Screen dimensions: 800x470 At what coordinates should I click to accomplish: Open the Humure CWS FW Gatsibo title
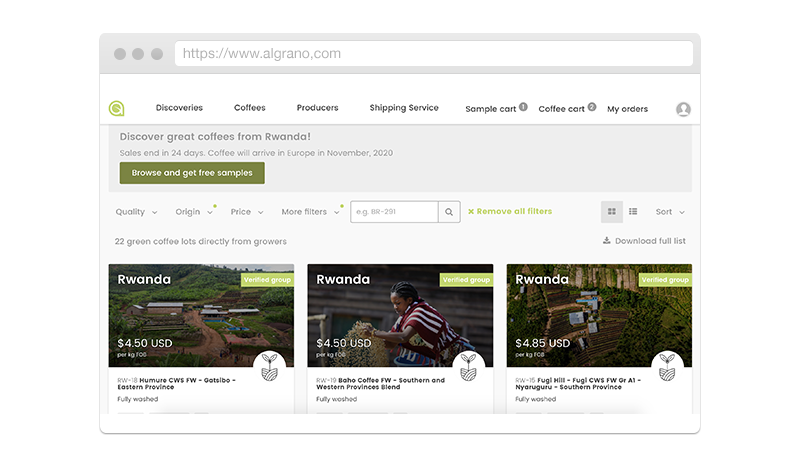tap(176, 384)
